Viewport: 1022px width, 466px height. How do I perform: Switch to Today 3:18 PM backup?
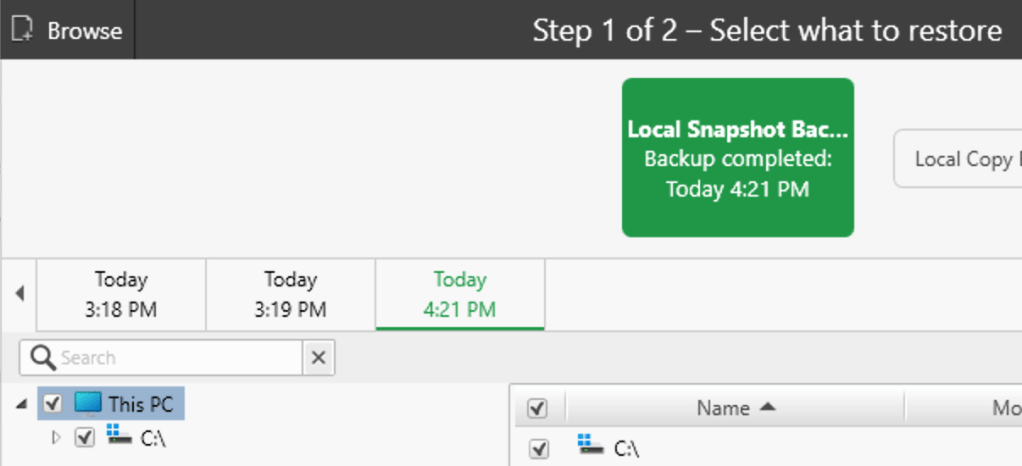[121, 294]
